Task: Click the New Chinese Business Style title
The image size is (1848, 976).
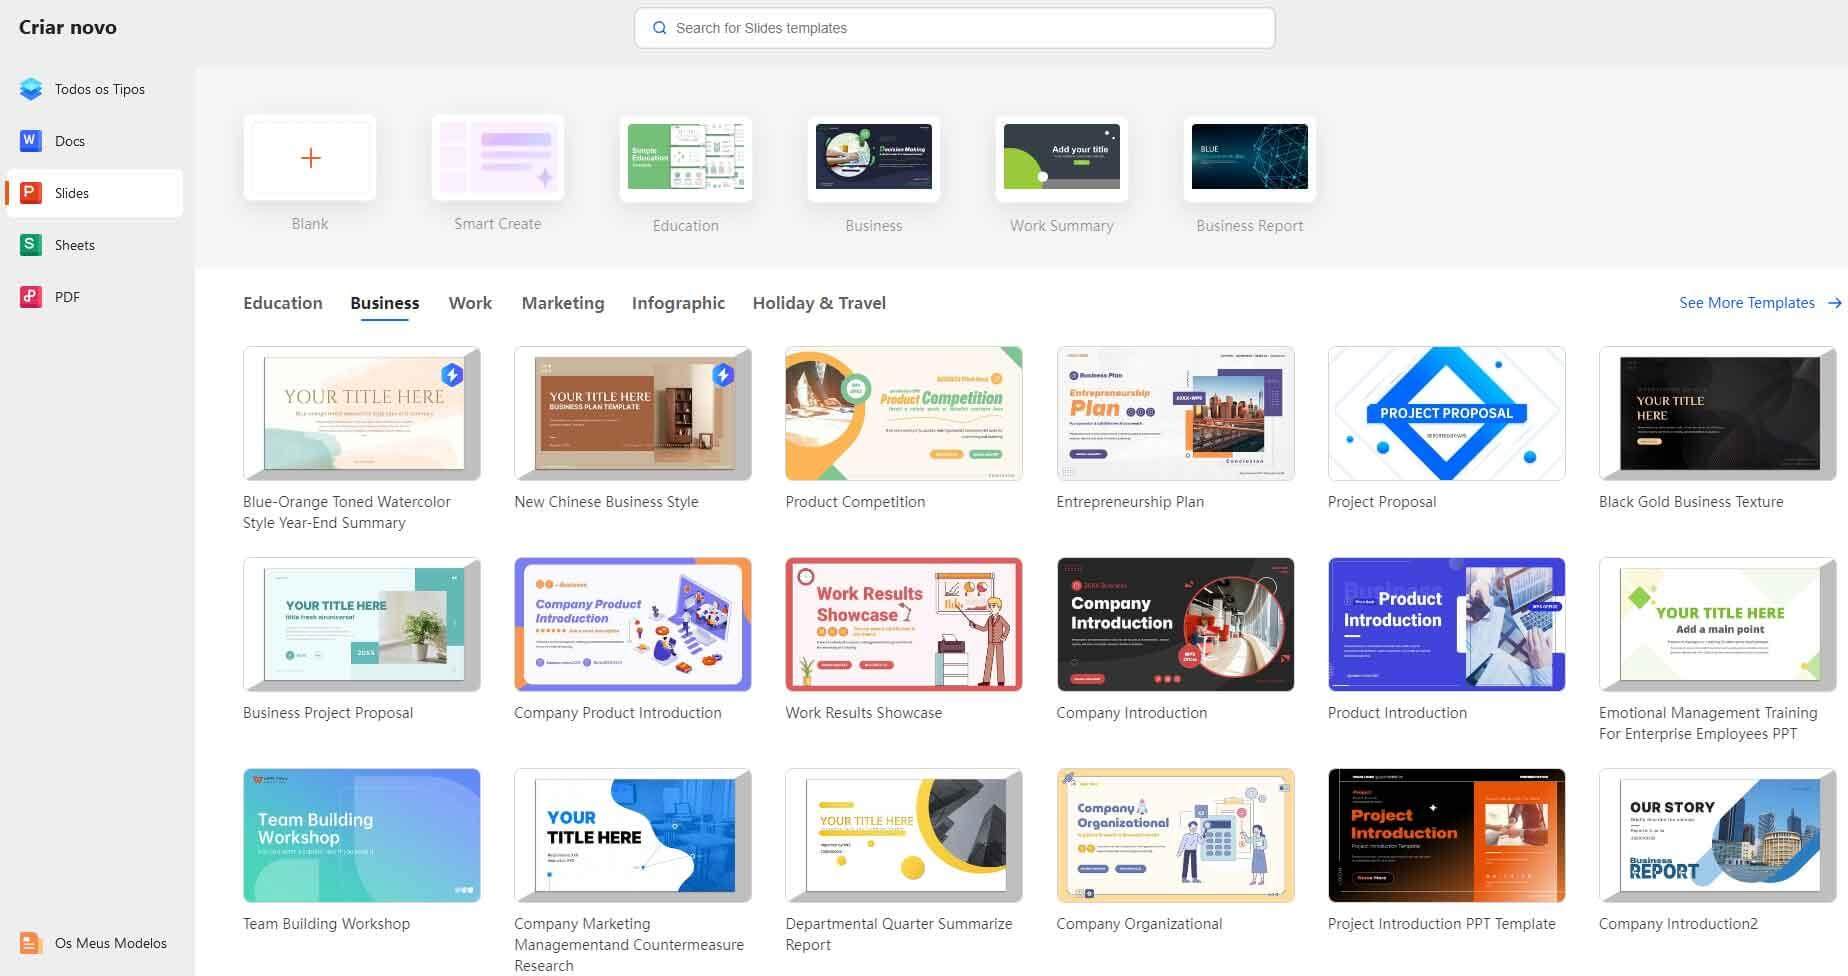Action: click(606, 502)
